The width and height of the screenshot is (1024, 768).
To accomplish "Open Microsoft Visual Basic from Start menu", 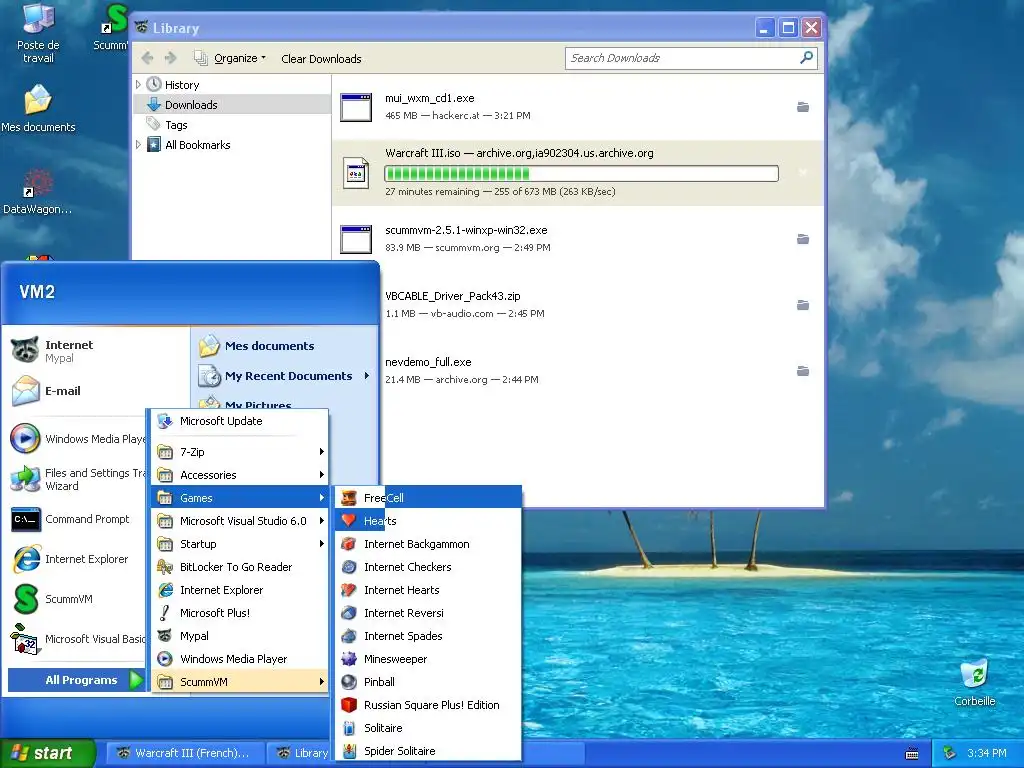I will pos(76,639).
